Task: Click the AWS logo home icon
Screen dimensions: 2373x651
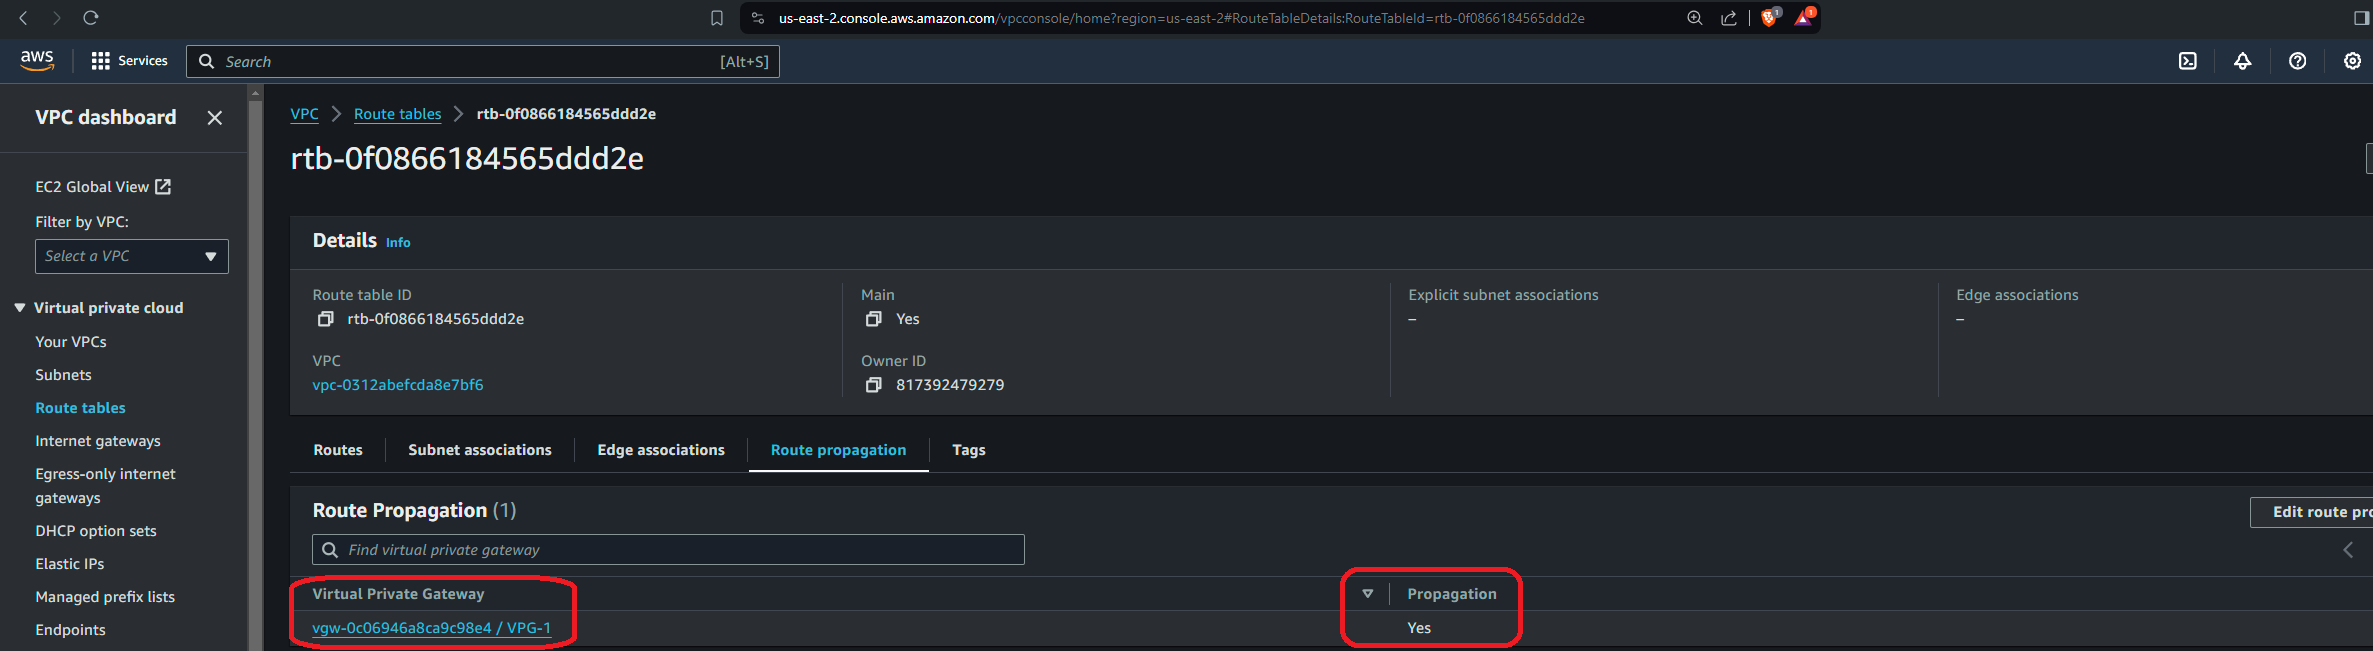Action: point(37,60)
